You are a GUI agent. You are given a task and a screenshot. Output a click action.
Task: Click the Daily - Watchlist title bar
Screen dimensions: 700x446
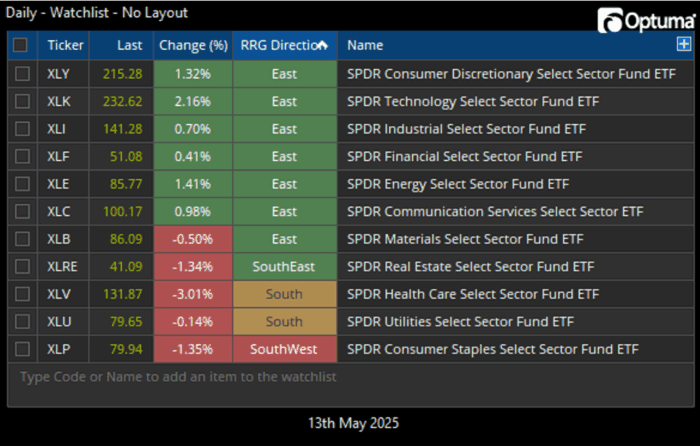98,13
